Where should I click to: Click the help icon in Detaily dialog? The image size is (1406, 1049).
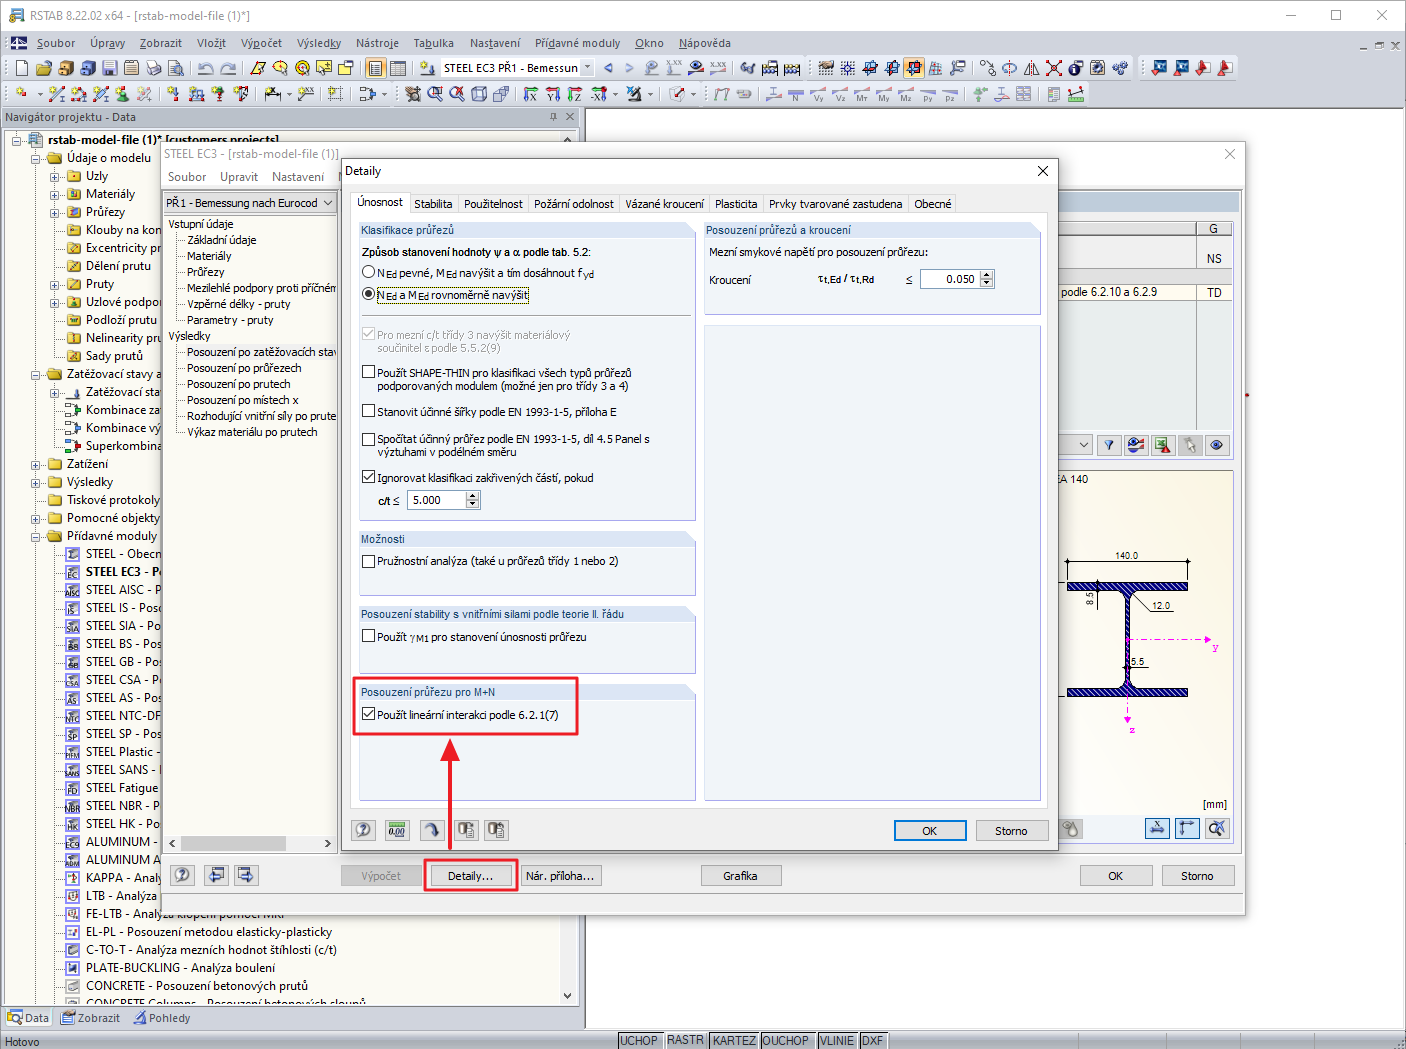pos(364,830)
